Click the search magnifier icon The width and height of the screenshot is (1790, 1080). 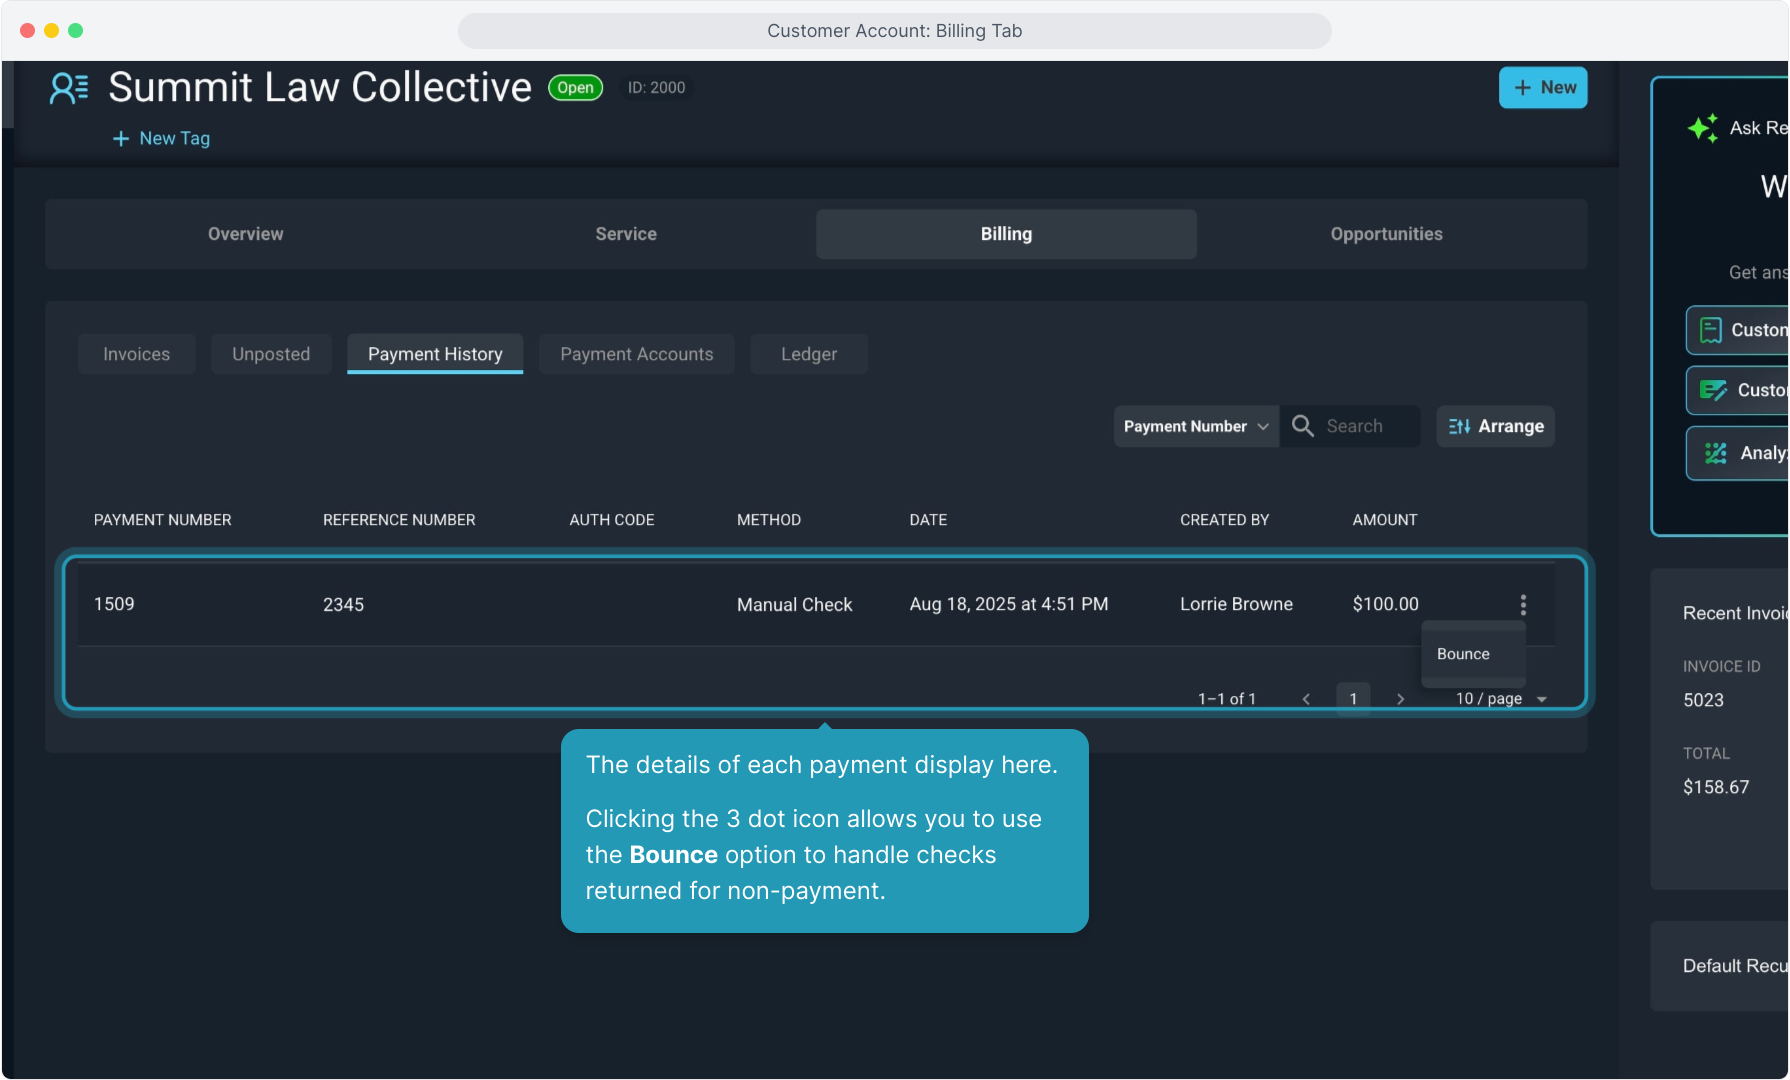[x=1302, y=426]
